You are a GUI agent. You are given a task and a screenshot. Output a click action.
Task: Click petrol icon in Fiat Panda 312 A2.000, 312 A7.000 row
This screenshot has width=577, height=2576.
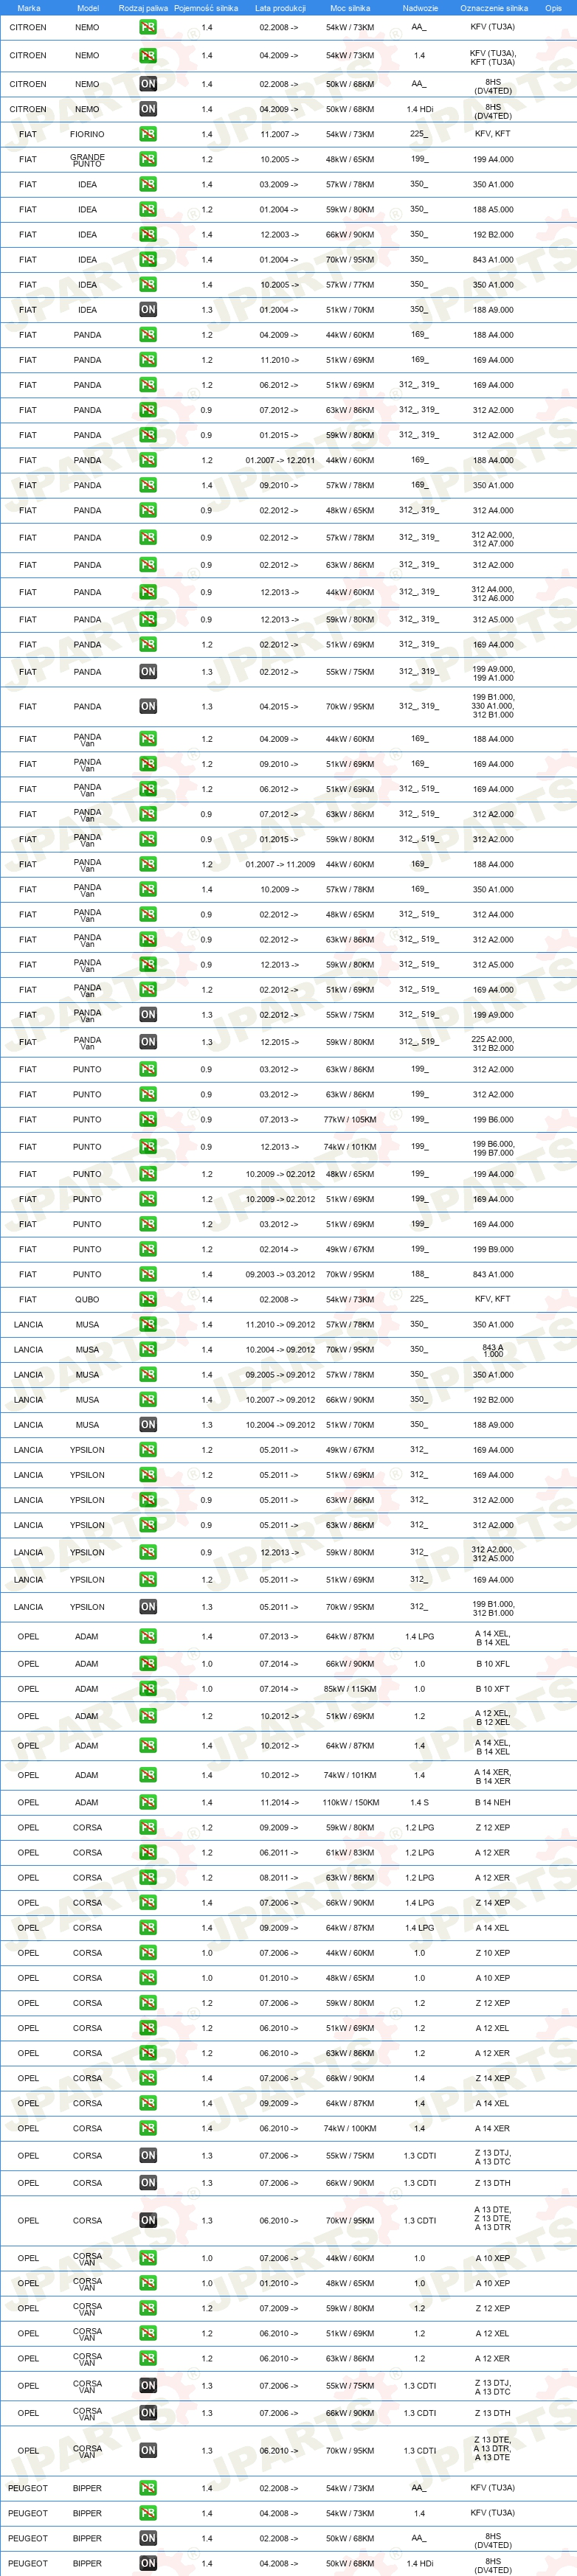click(x=148, y=538)
